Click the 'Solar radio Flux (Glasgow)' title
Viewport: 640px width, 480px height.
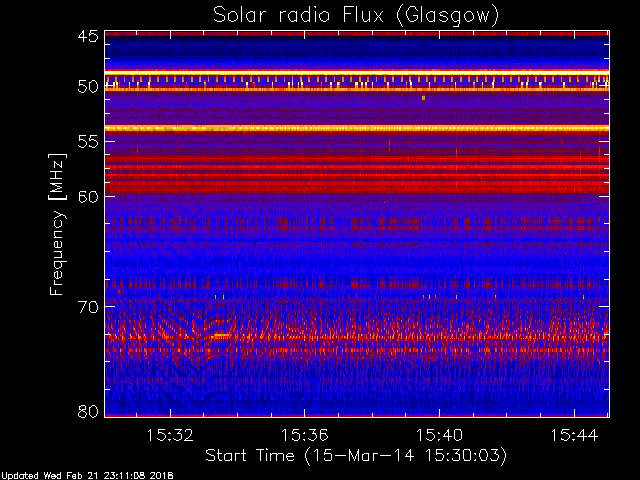tap(356, 16)
